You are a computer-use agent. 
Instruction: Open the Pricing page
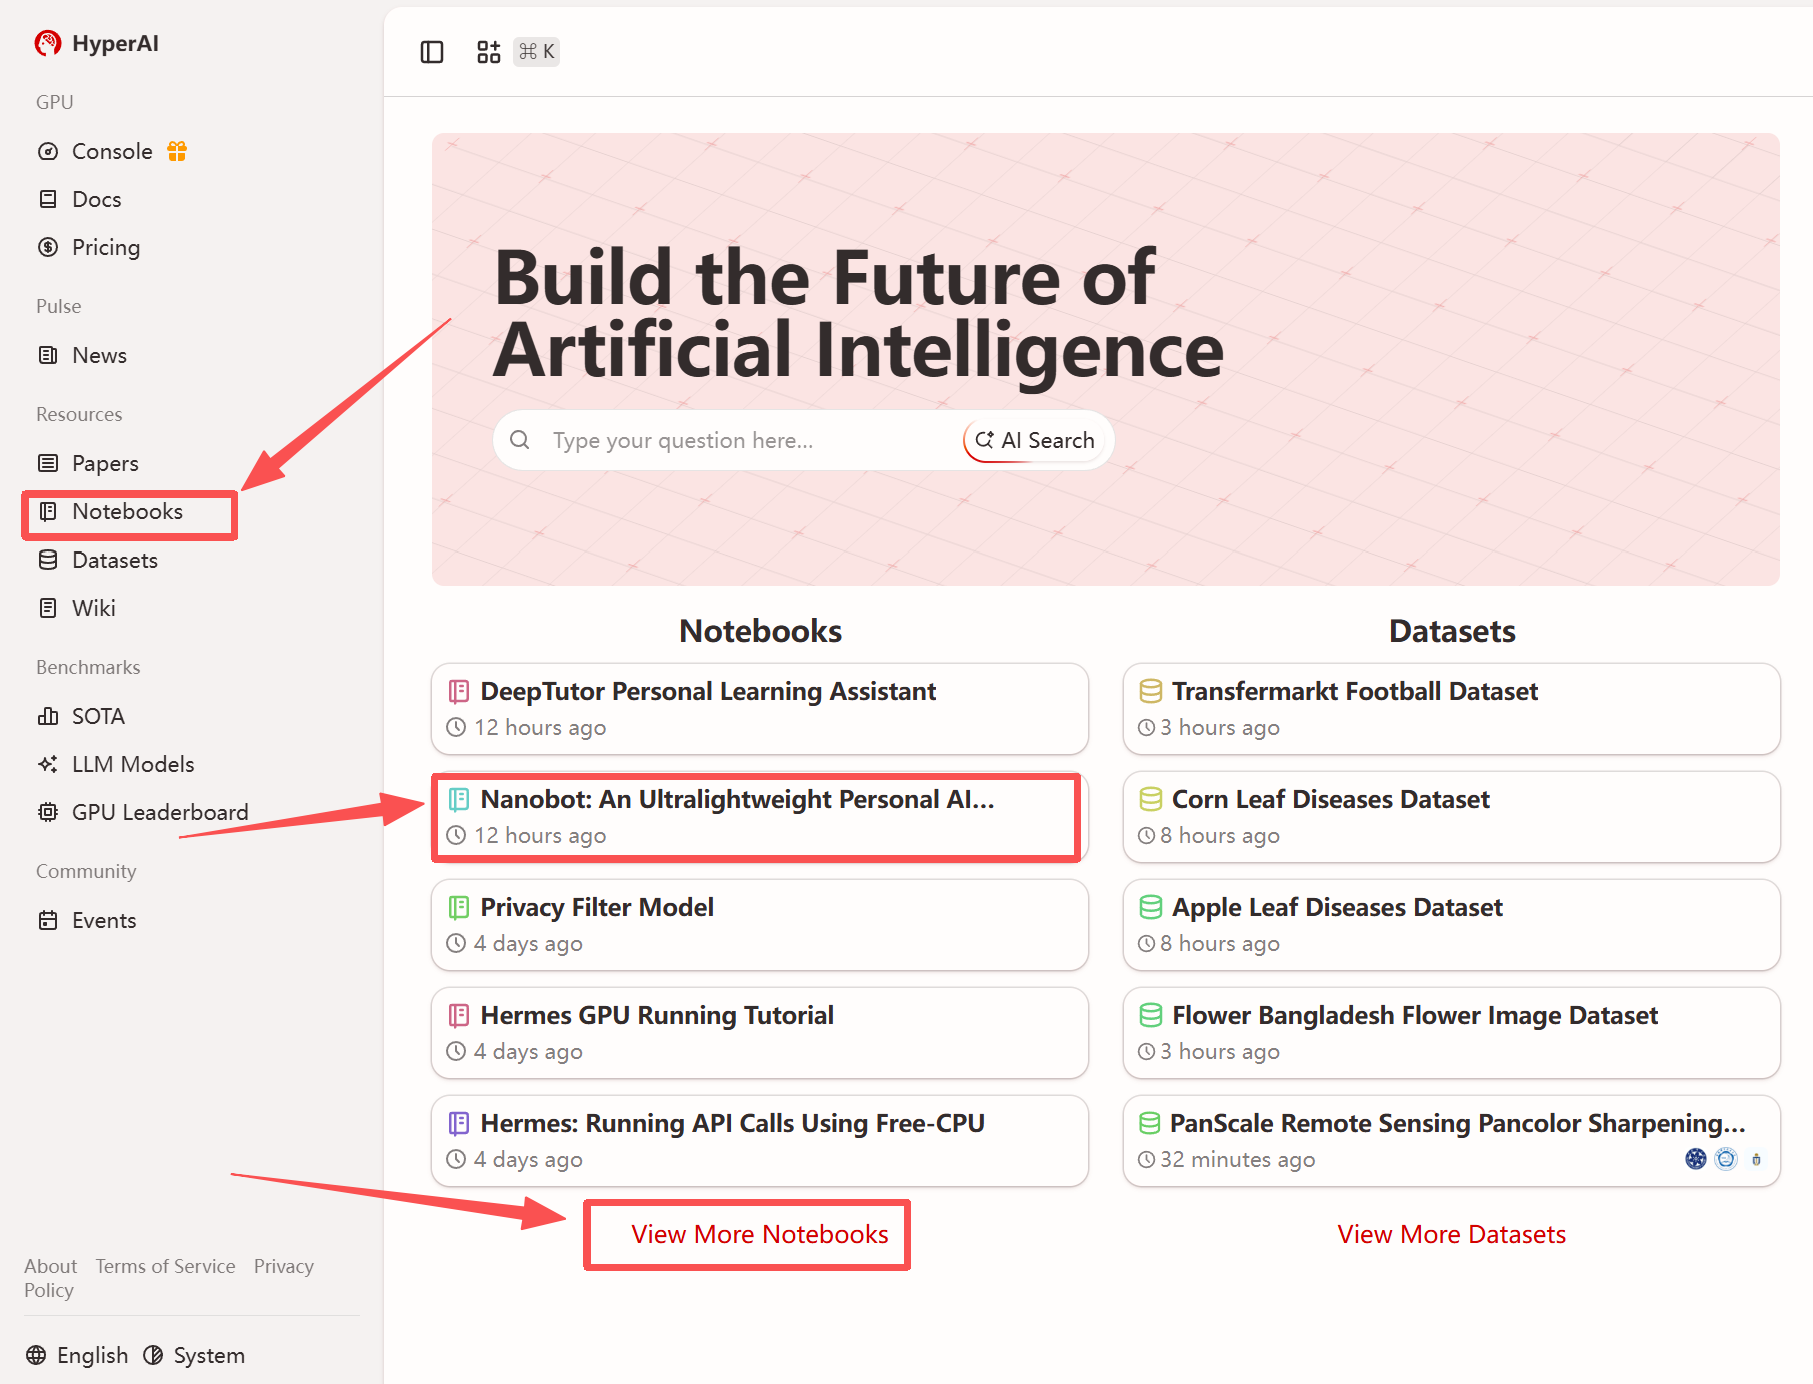pyautogui.click(x=105, y=247)
